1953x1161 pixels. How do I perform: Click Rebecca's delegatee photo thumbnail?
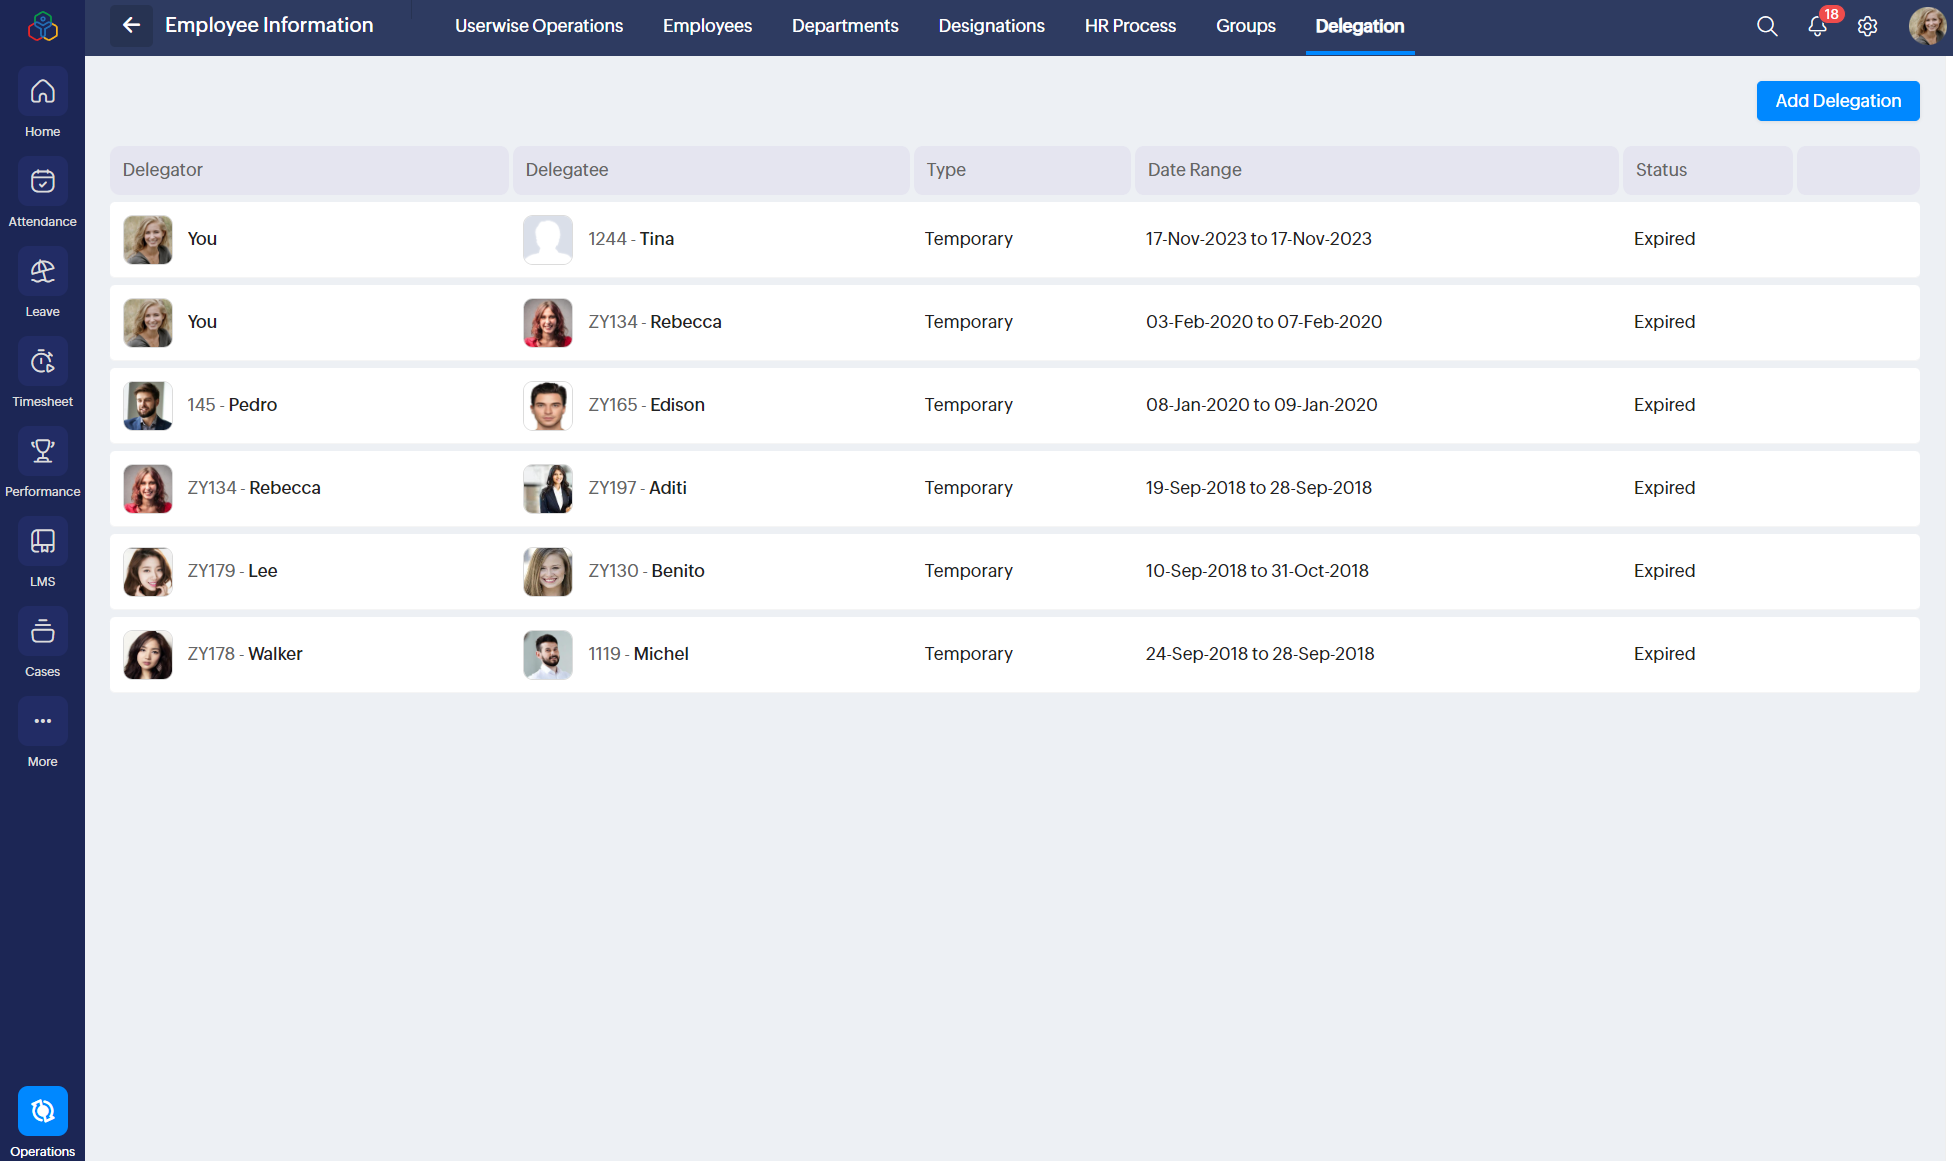[x=548, y=322]
